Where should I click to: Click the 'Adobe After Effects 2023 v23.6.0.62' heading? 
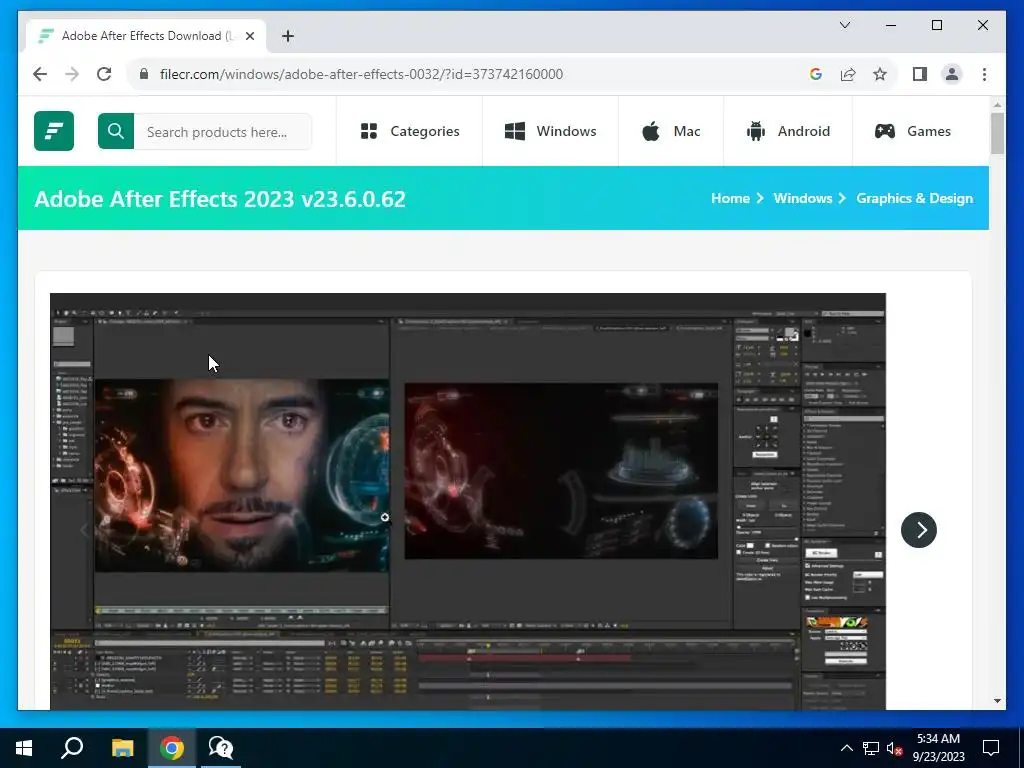tap(220, 199)
